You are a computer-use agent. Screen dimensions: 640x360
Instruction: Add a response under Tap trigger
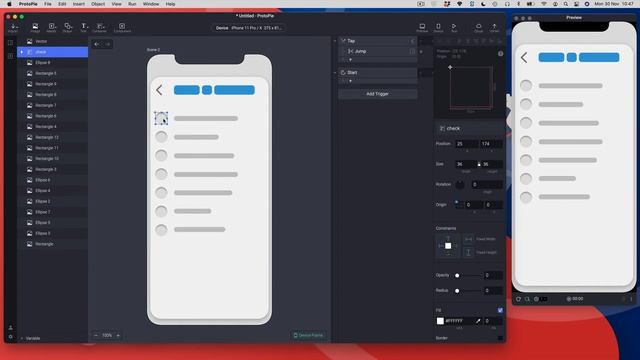[350, 60]
